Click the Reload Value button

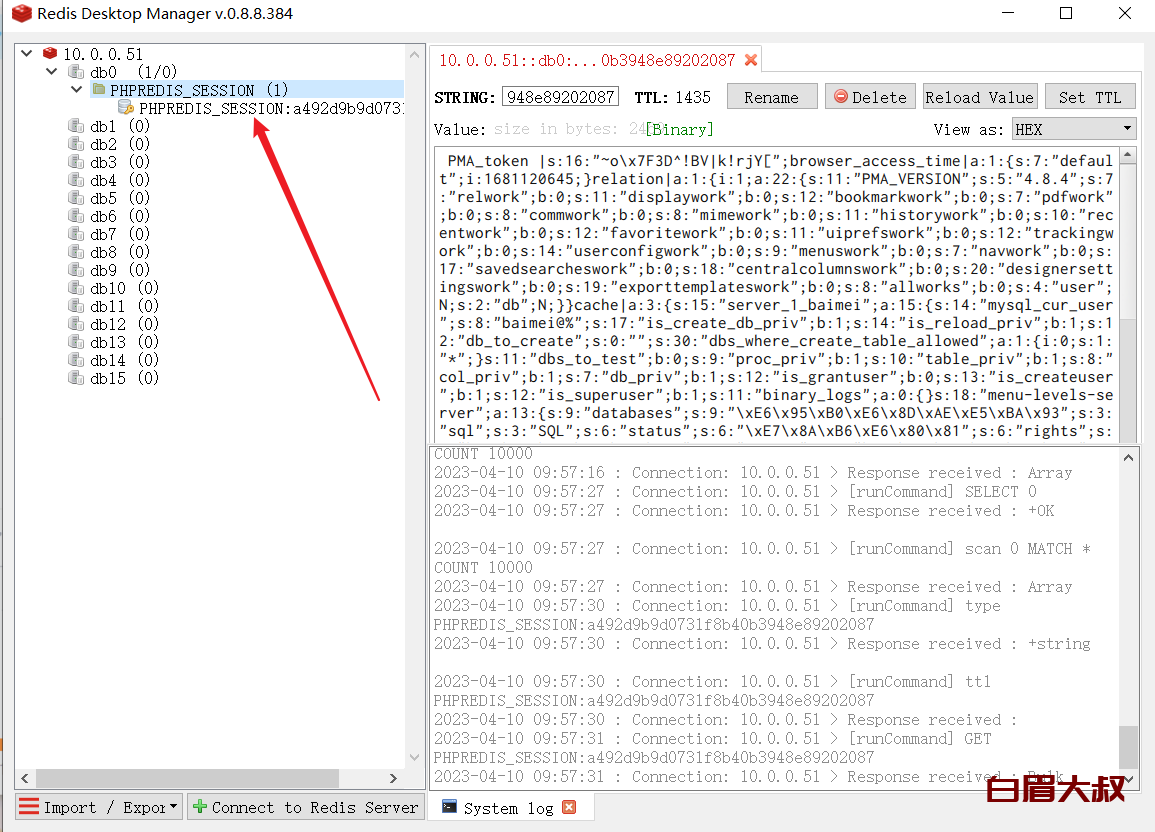pyautogui.click(x=980, y=97)
